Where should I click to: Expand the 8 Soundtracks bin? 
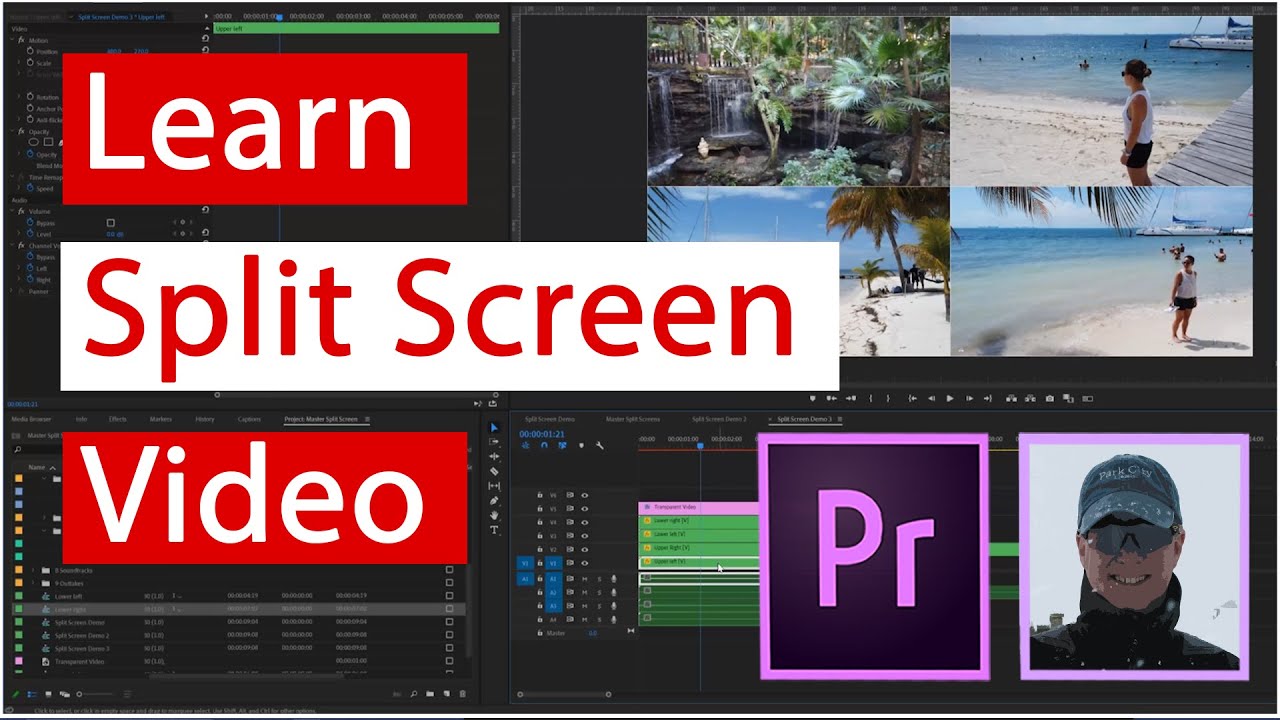33,570
